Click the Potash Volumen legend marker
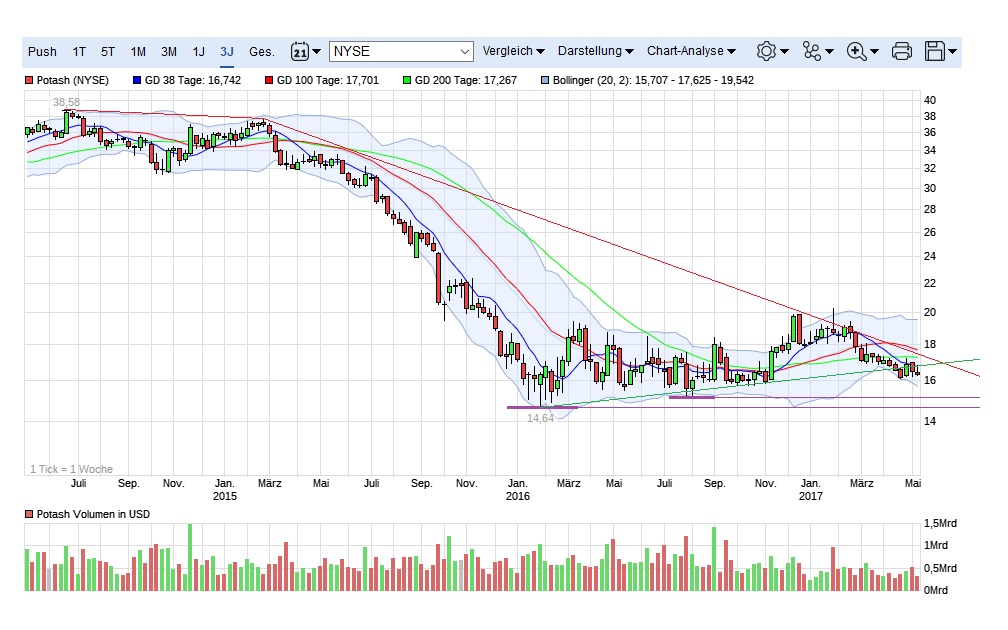 pos(29,514)
